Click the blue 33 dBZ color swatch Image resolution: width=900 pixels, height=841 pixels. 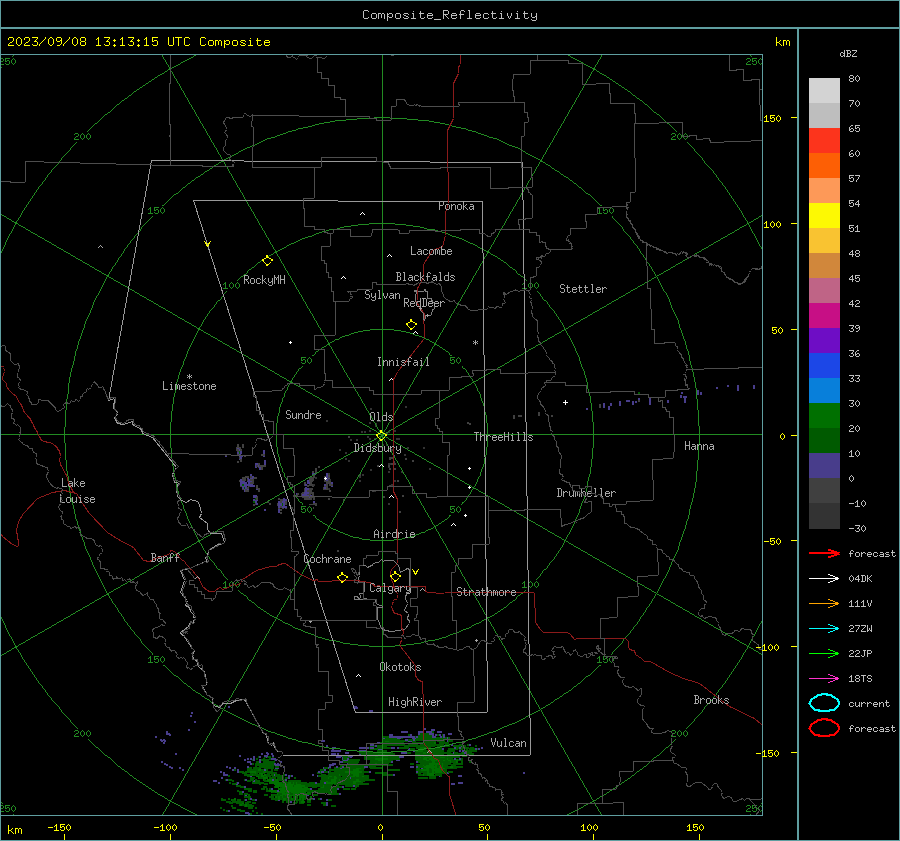824,366
